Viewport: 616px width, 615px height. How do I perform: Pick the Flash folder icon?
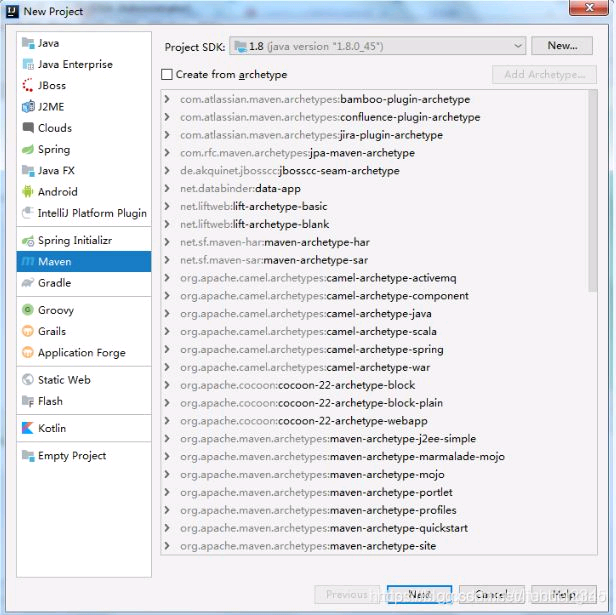(x=28, y=401)
